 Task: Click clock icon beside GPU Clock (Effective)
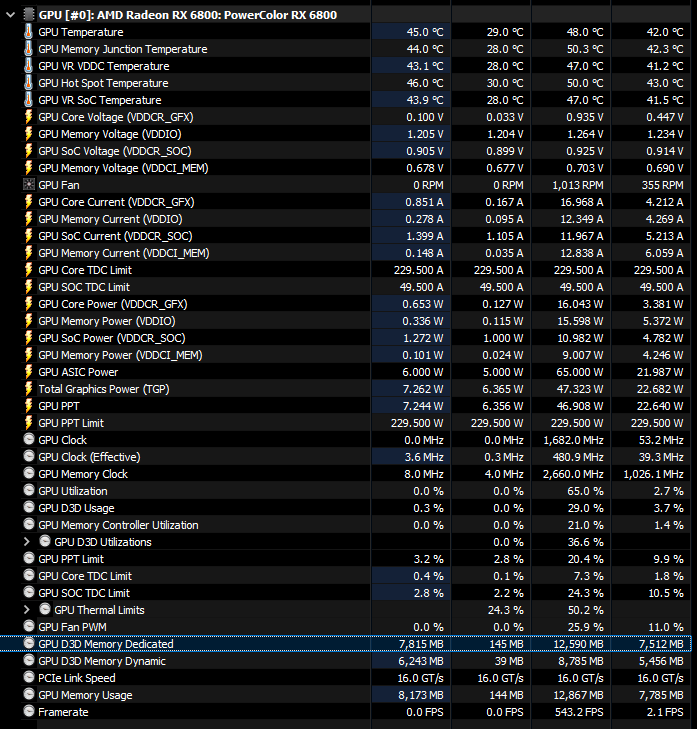click(x=29, y=457)
